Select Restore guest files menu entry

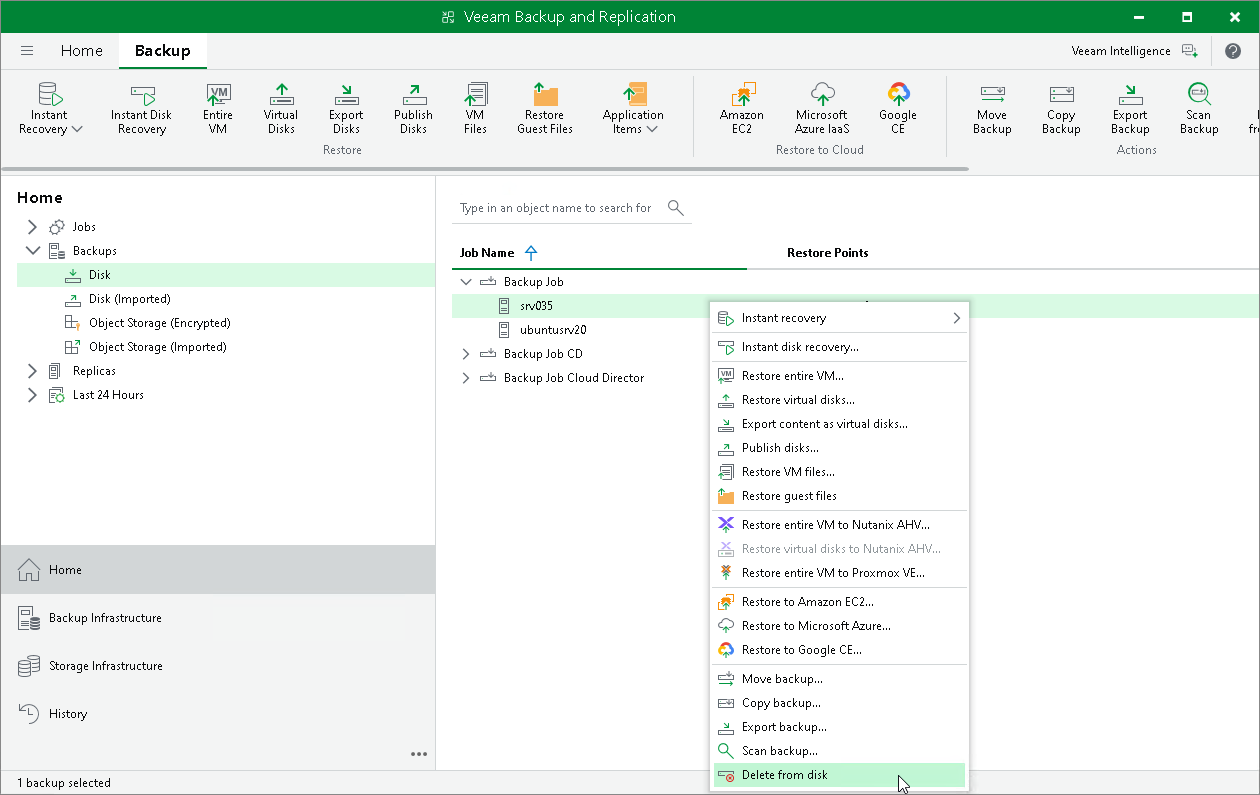click(839, 496)
